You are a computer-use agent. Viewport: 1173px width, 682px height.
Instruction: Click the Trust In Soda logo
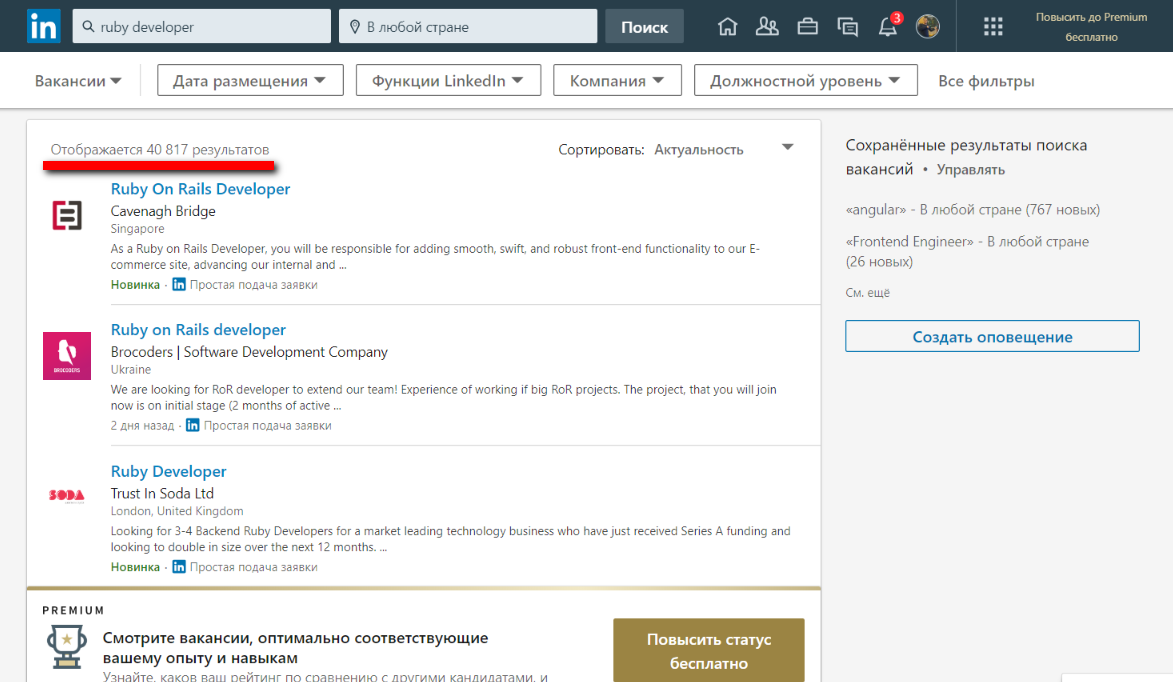click(x=67, y=496)
